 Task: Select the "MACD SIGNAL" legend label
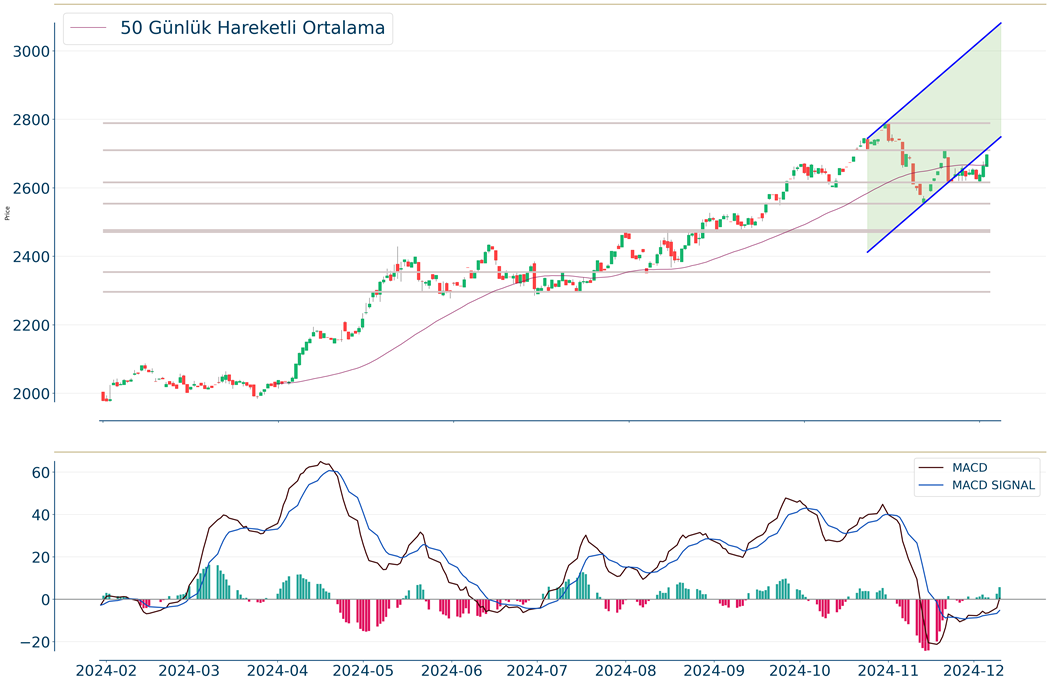tap(994, 485)
